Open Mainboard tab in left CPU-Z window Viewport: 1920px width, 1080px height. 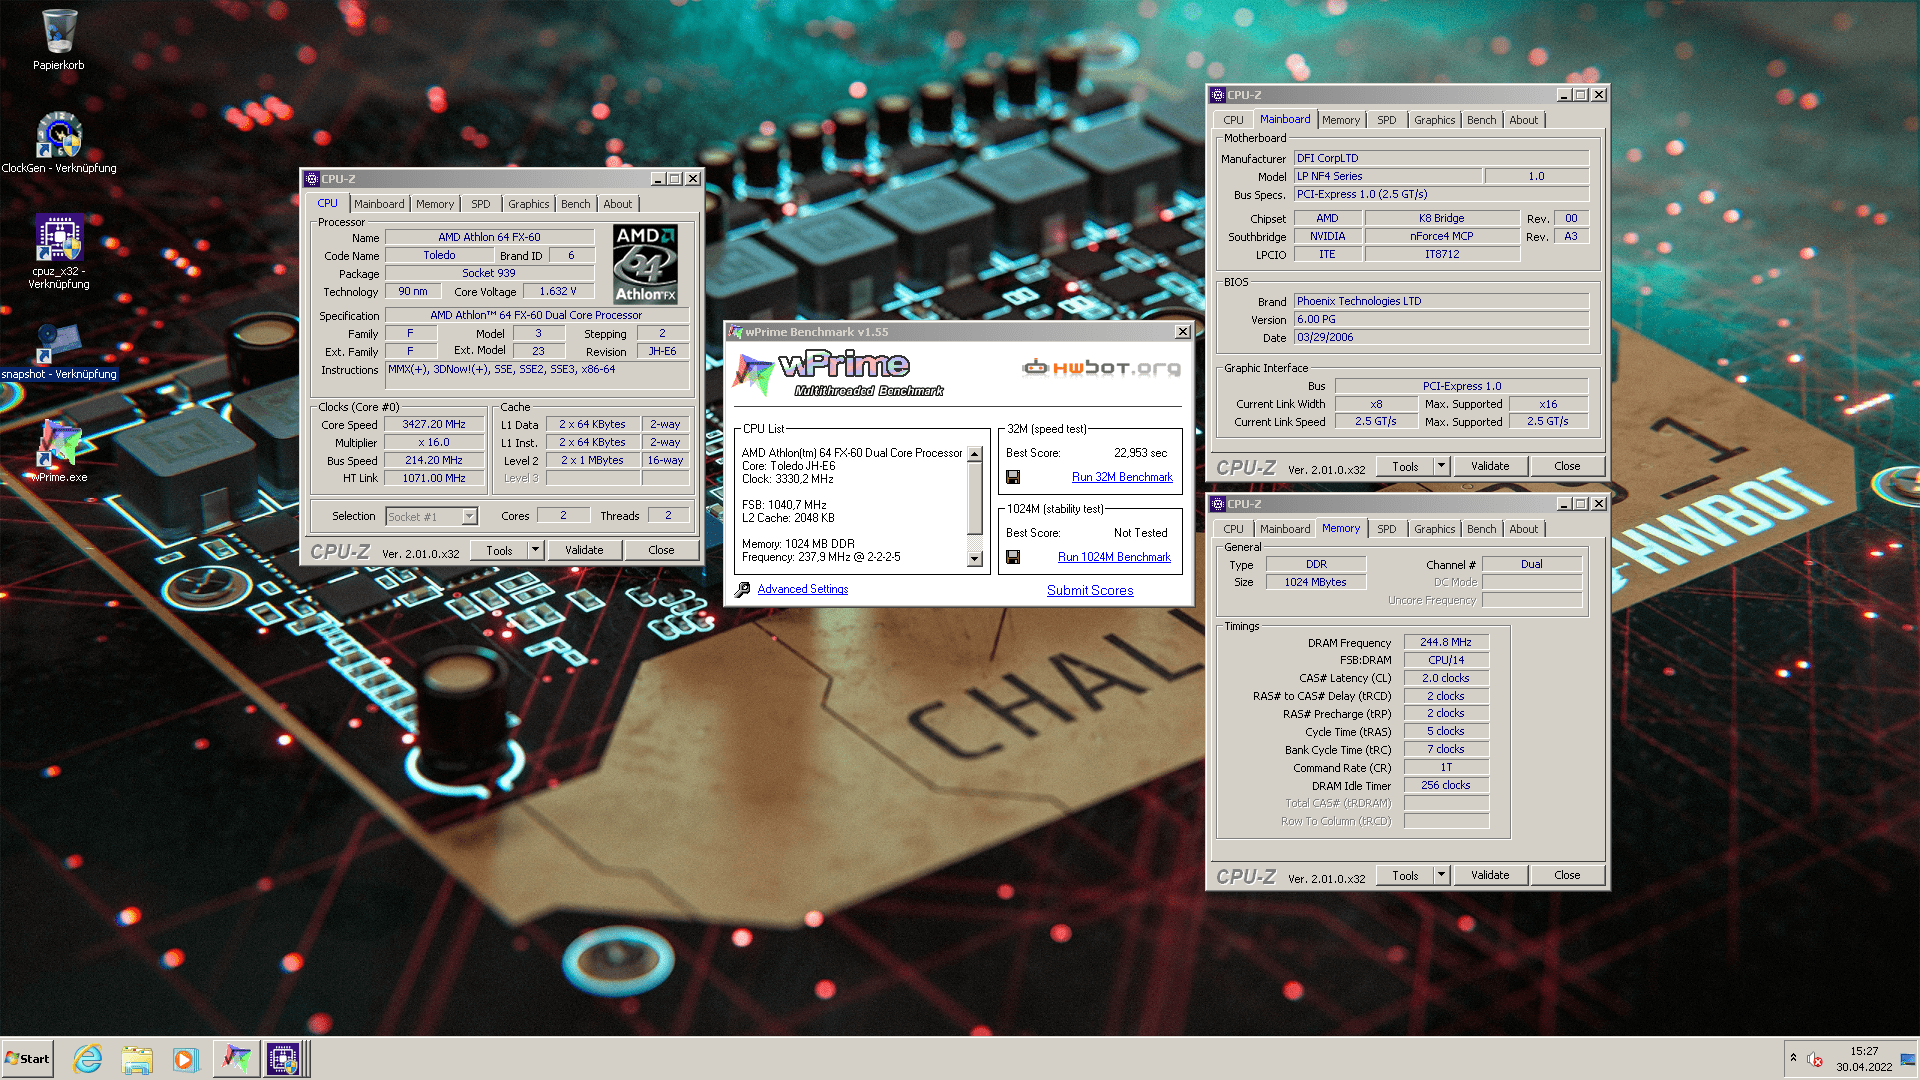pyautogui.click(x=379, y=204)
